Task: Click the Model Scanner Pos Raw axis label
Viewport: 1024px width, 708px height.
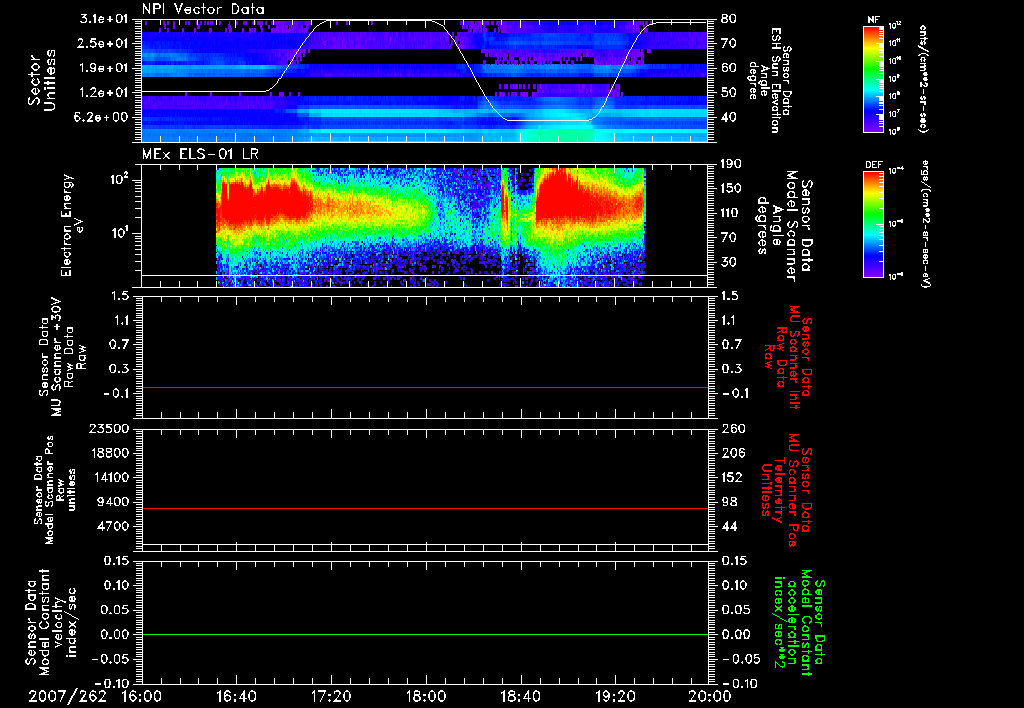Action: [x=54, y=490]
